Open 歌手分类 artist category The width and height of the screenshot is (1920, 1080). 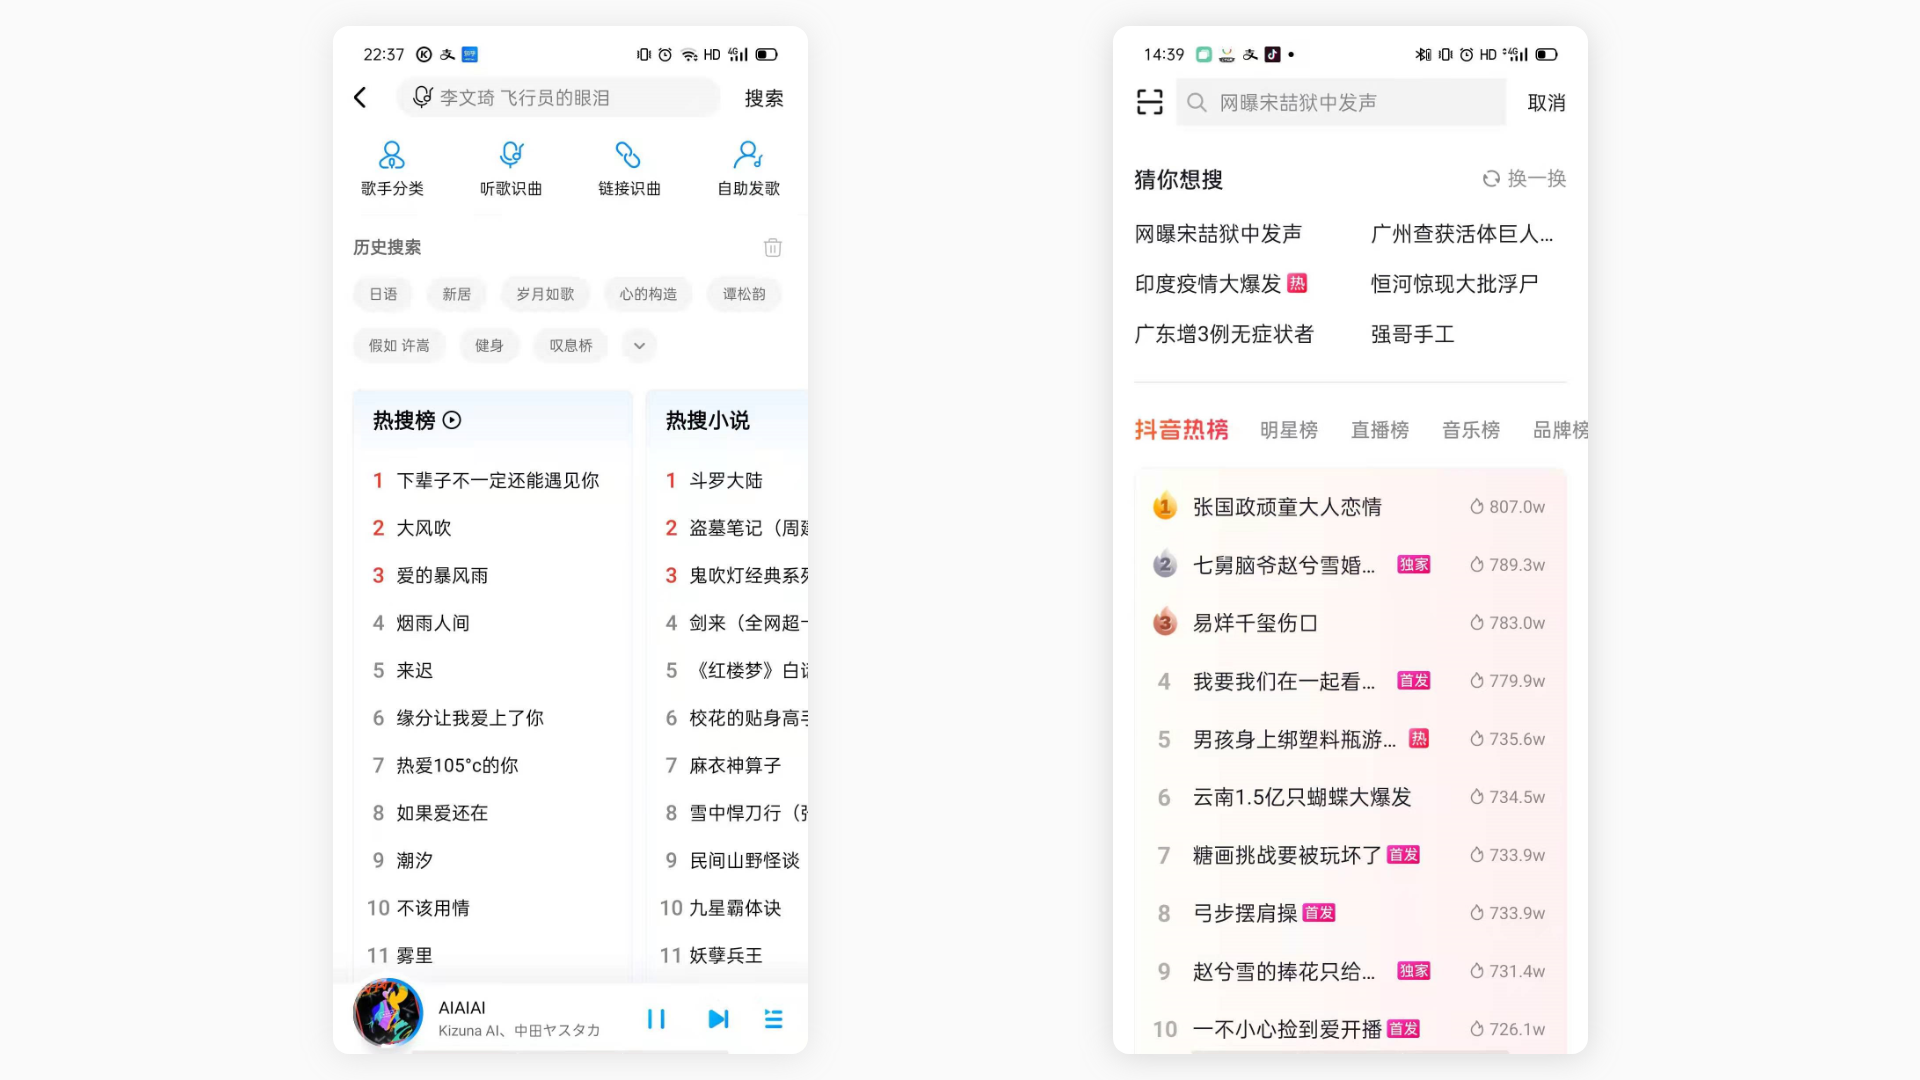click(392, 168)
